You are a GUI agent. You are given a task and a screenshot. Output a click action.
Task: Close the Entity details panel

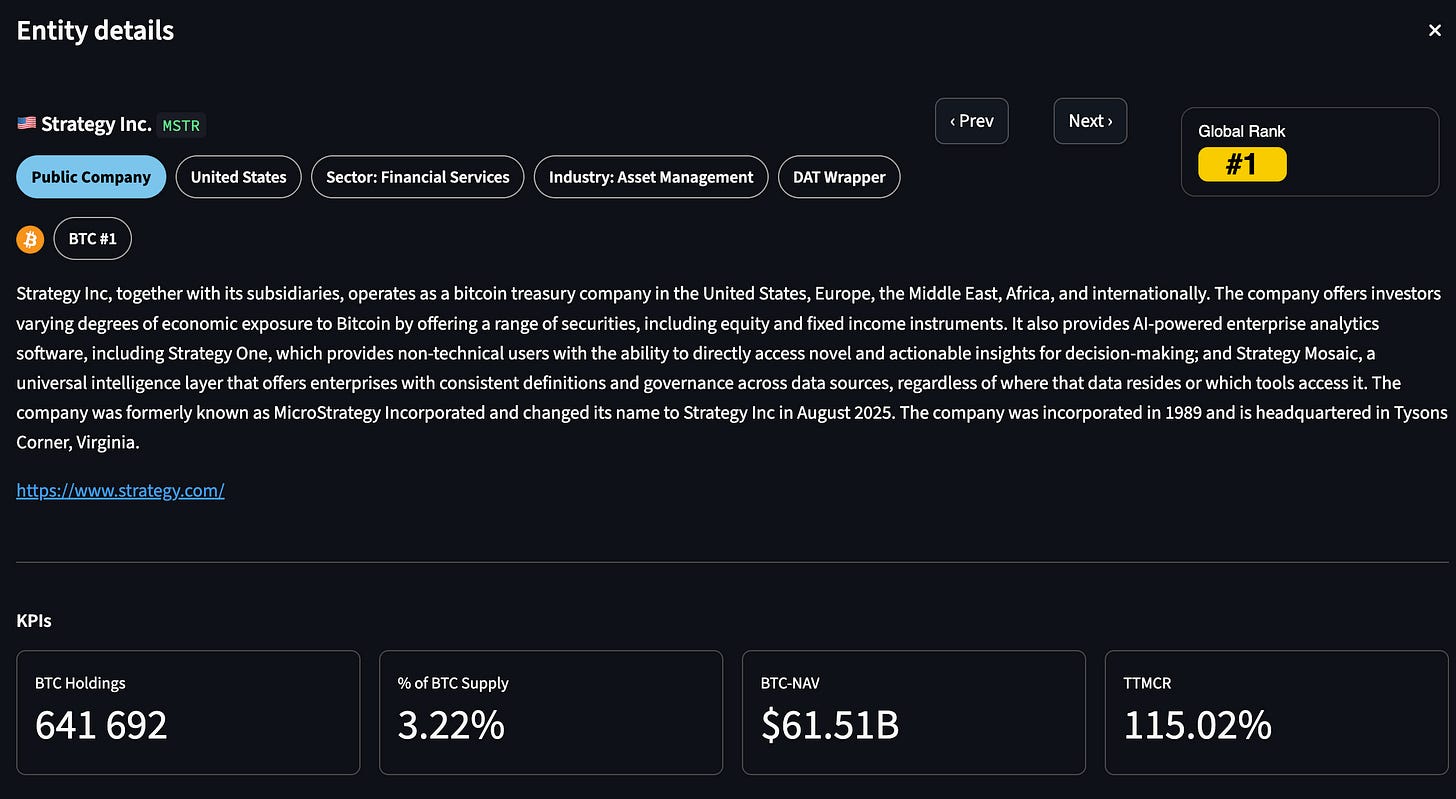(x=1435, y=31)
